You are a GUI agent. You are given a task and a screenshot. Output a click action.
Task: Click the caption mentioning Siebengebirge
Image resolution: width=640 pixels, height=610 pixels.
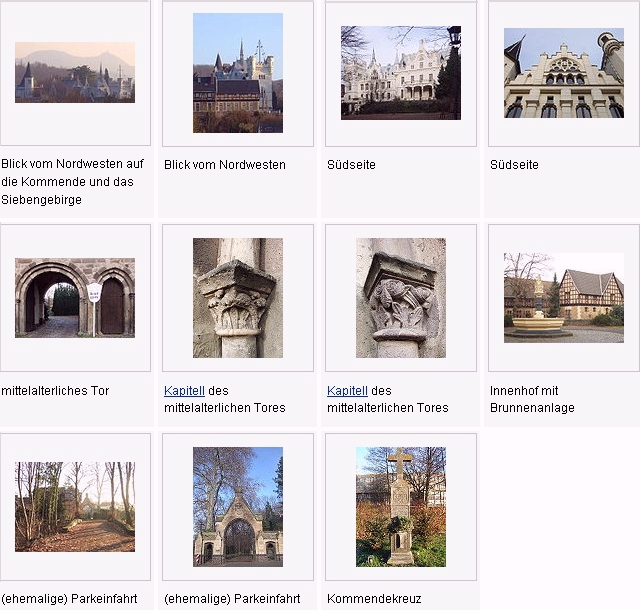(x=72, y=182)
